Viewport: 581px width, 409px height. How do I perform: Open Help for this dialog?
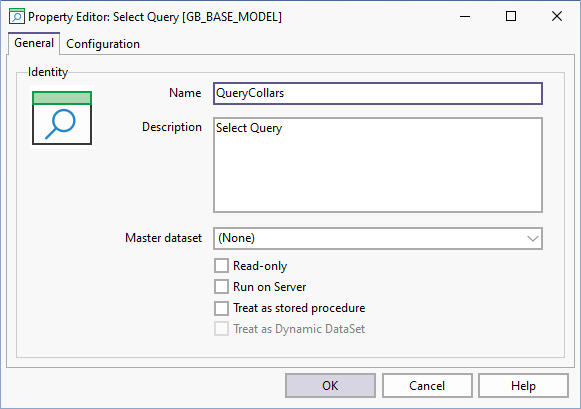click(523, 386)
